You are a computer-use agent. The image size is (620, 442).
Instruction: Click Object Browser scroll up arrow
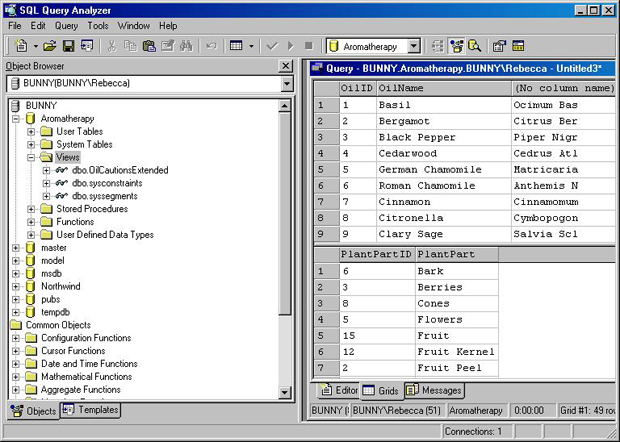coord(285,106)
